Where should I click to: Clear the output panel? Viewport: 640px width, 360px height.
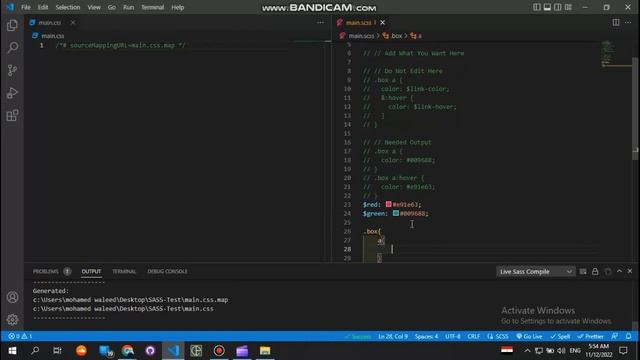[x=583, y=271]
